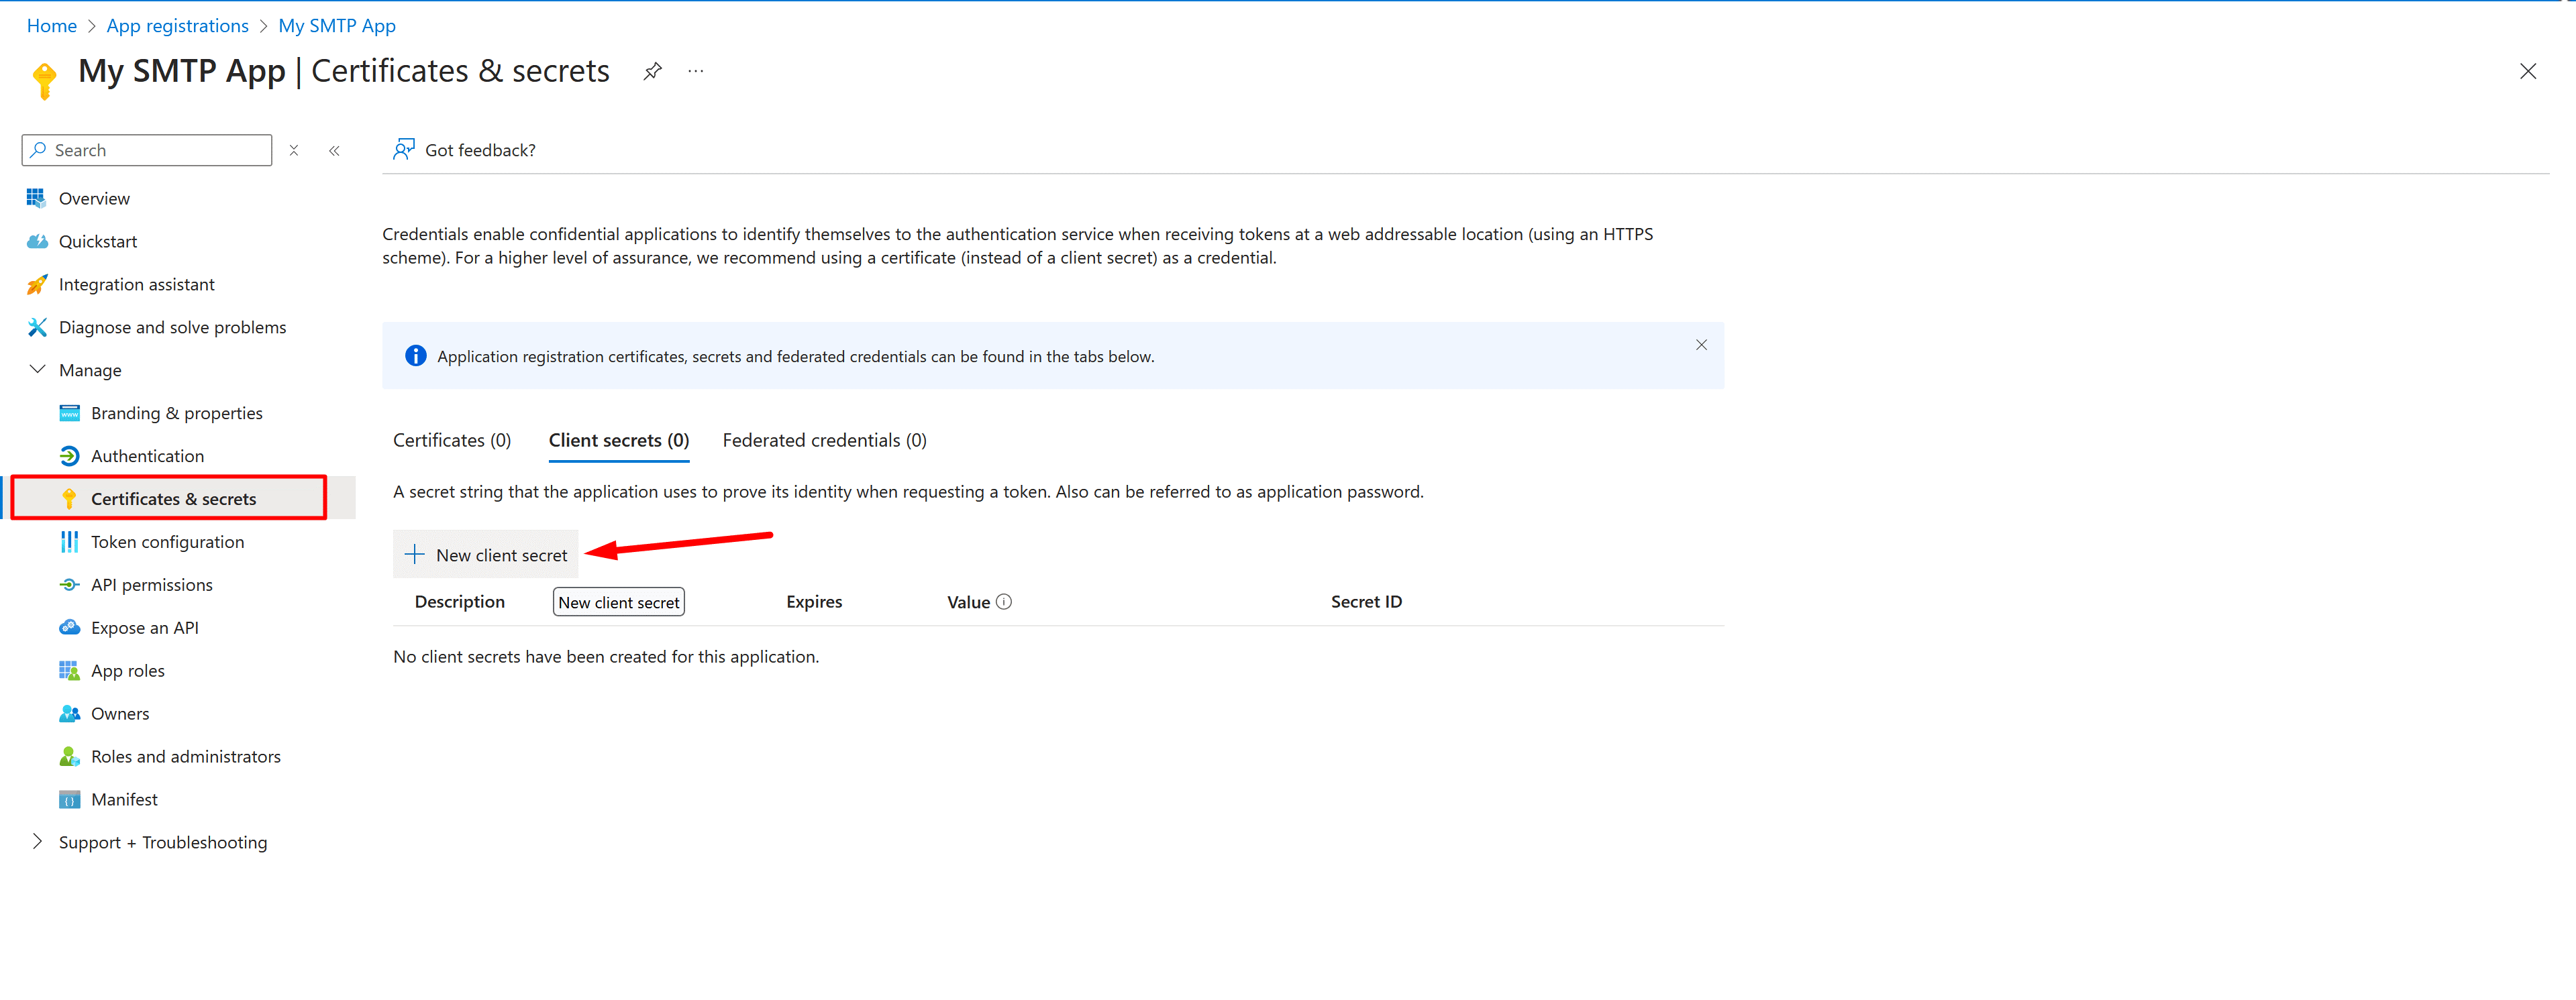Open Roles and administrators menu item

(186, 756)
